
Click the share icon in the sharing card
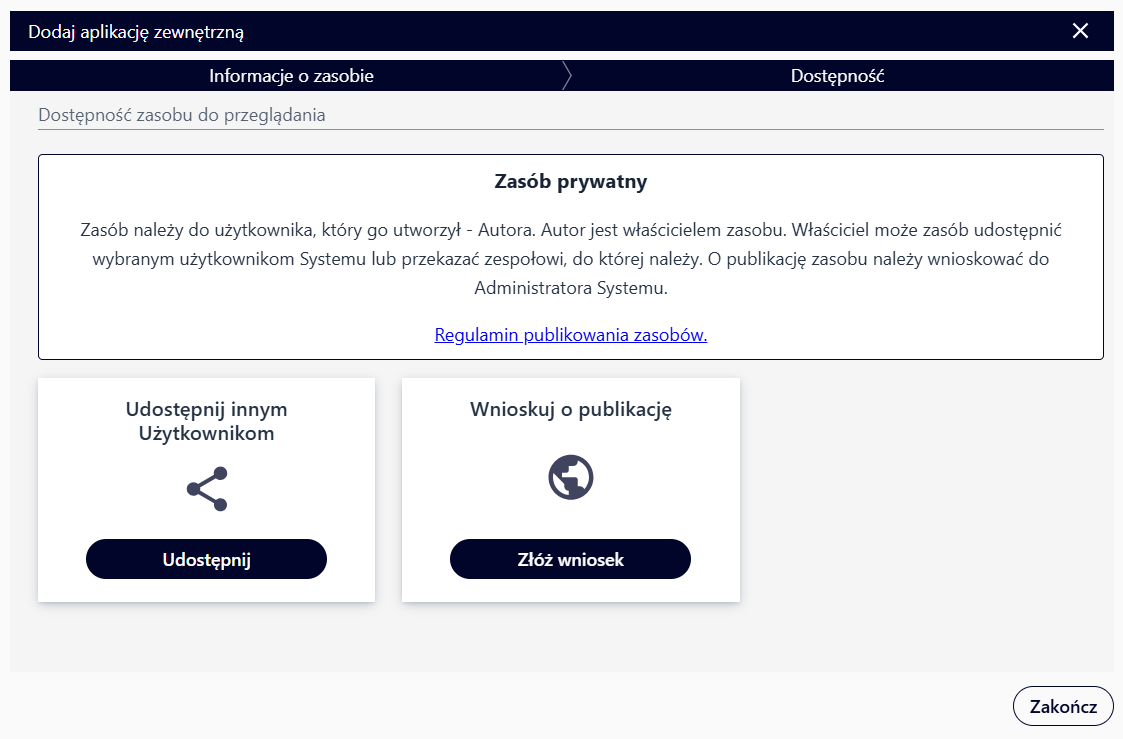[x=207, y=489]
